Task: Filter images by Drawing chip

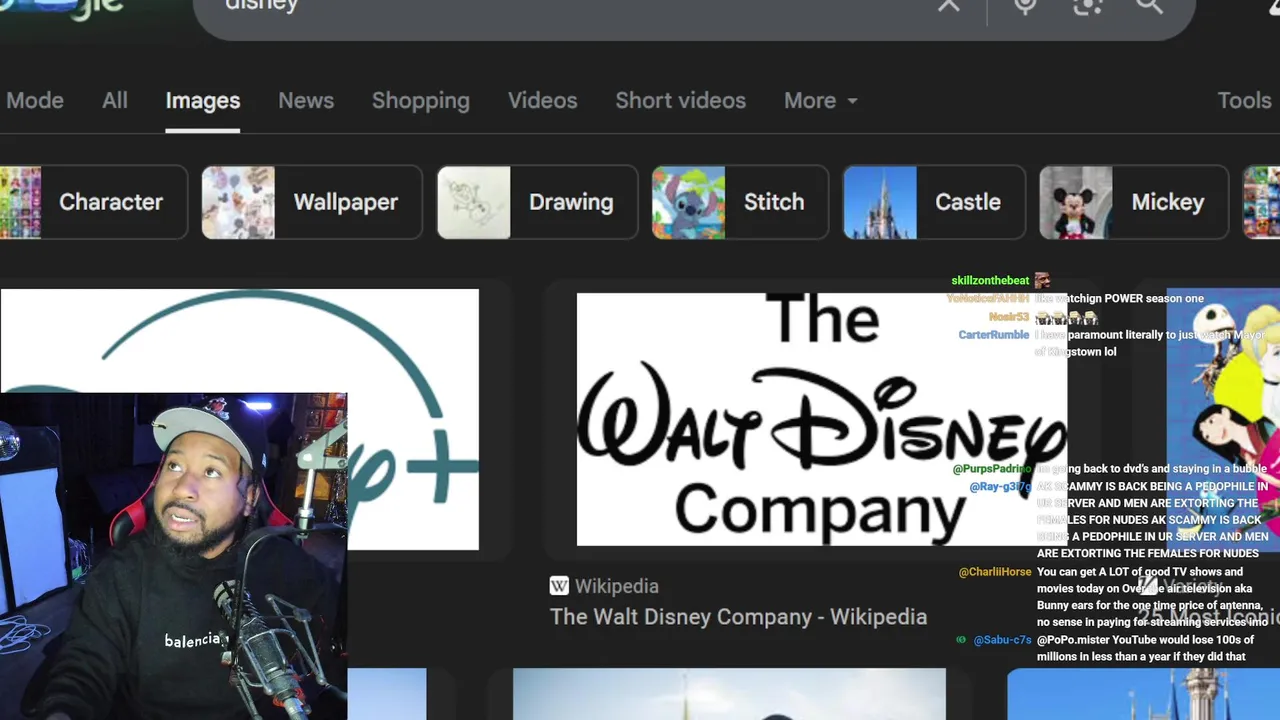Action: pyautogui.click(x=537, y=202)
